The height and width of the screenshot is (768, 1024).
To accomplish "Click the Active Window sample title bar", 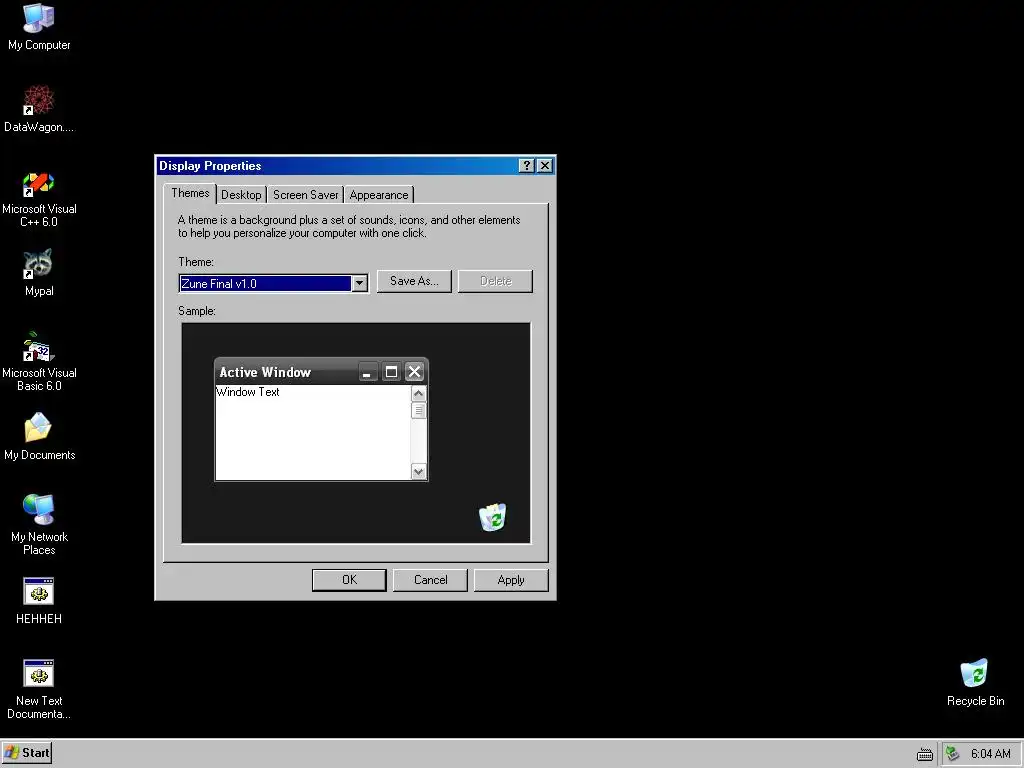I will click(321, 372).
